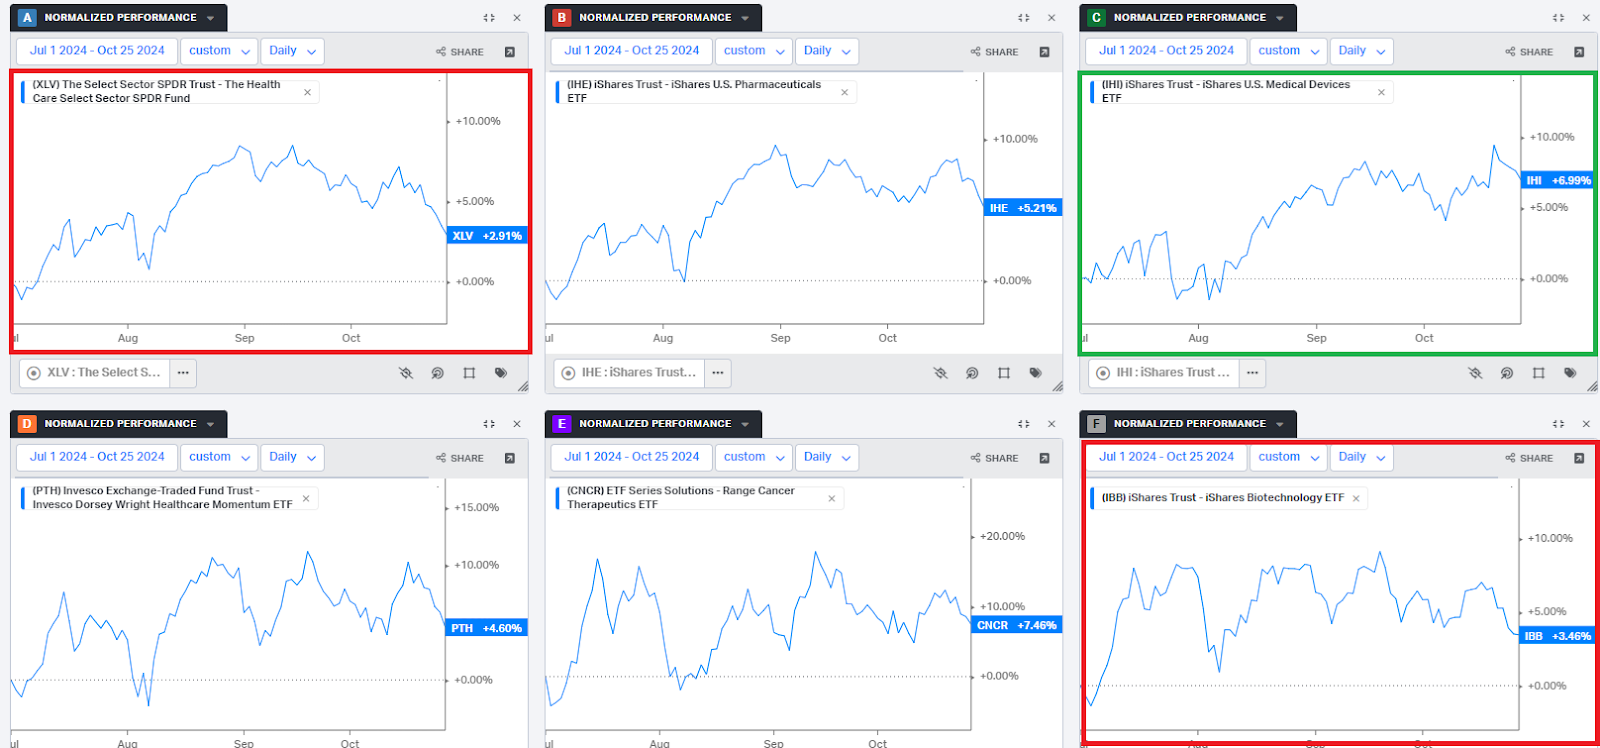This screenshot has height=748, width=1600.
Task: Open the custom range dropdown in panel D
Action: click(x=219, y=457)
